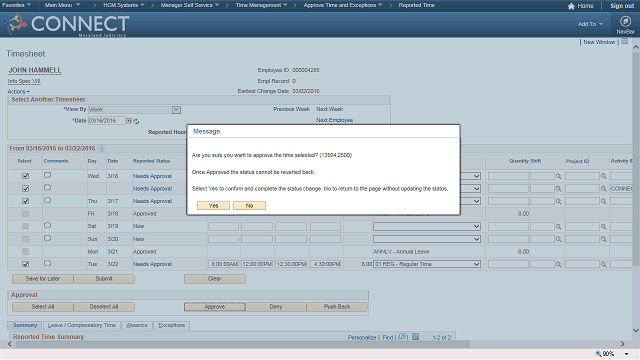Click Project ID lookup magnifier in Wed 3/16 row
The width and height of the screenshot is (640, 360).
(603, 176)
